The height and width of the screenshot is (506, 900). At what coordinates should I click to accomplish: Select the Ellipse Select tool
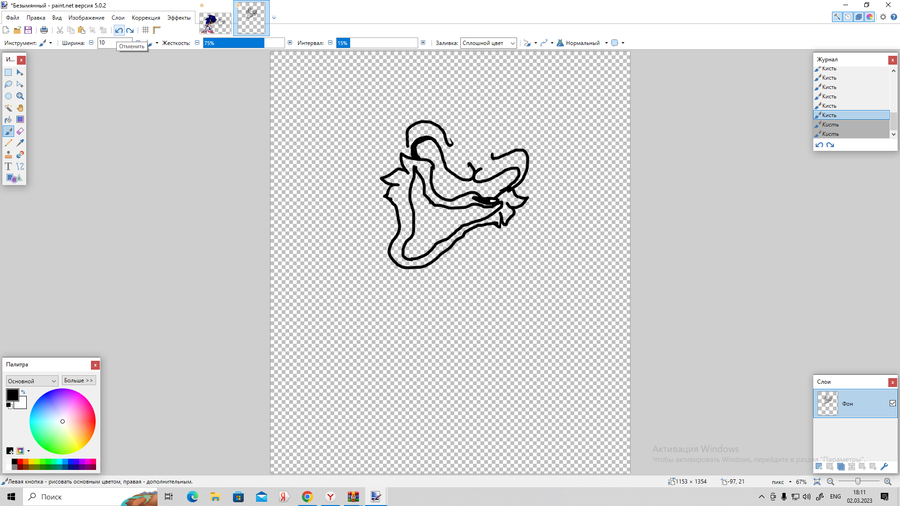click(x=8, y=96)
